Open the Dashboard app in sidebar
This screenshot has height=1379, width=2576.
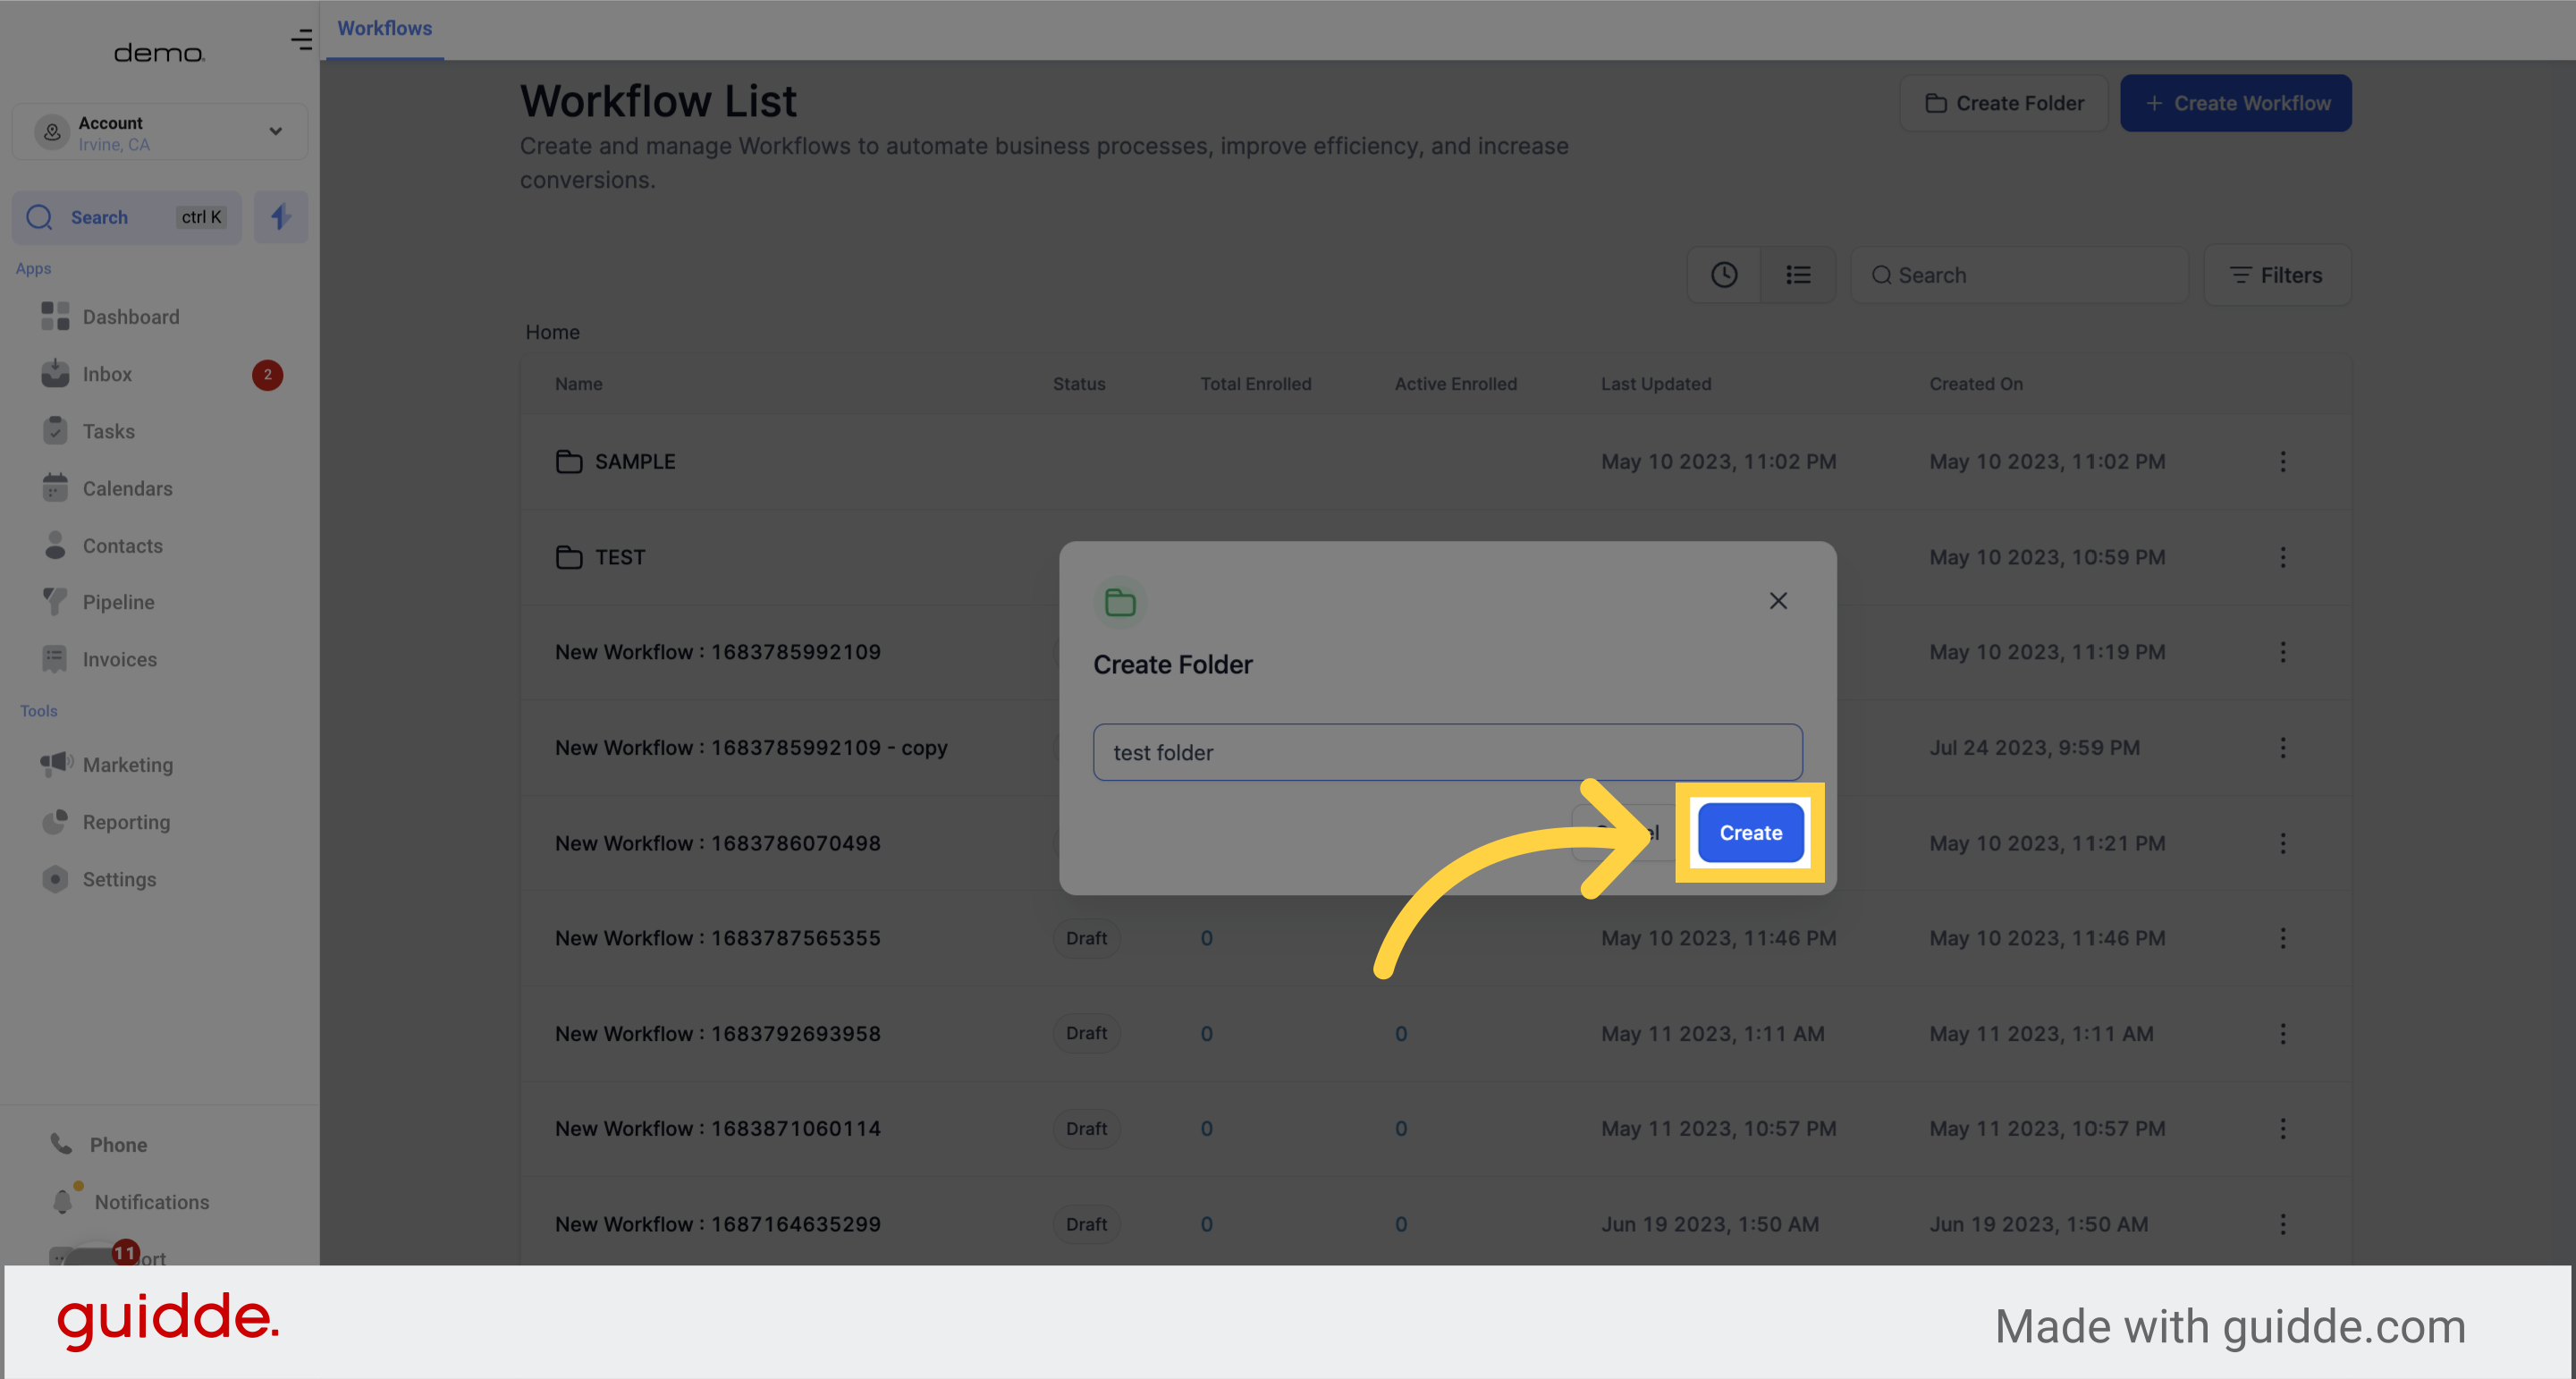pyautogui.click(x=130, y=316)
